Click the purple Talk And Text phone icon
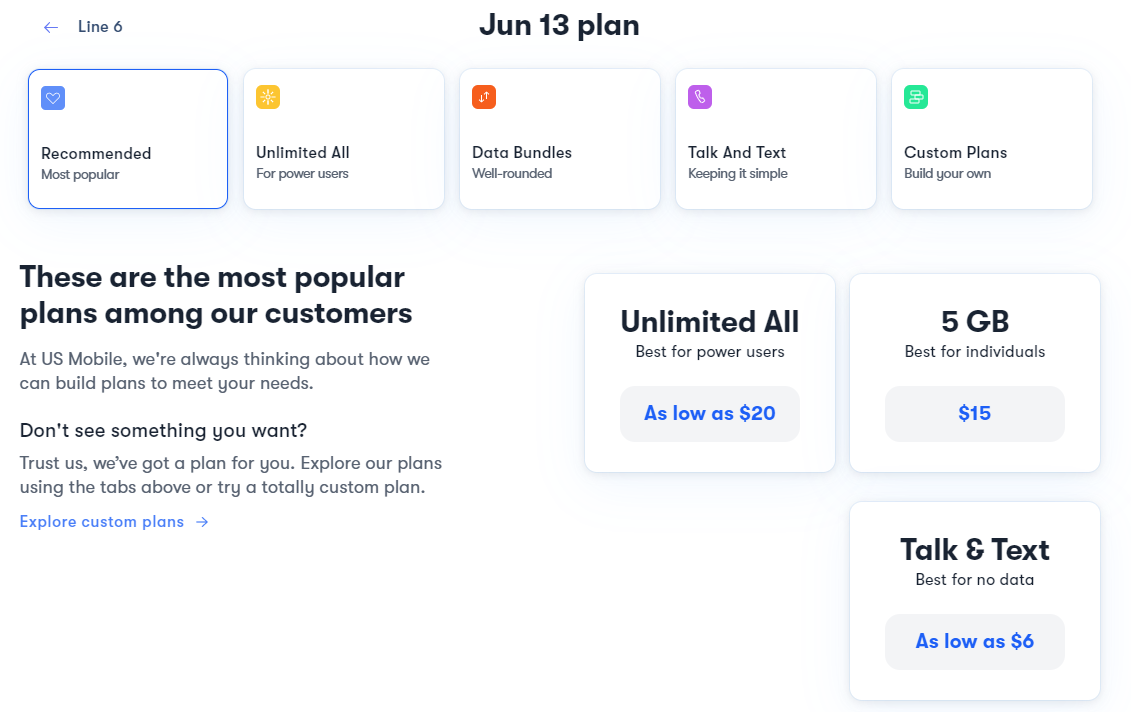The width and height of the screenshot is (1131, 712). (700, 97)
